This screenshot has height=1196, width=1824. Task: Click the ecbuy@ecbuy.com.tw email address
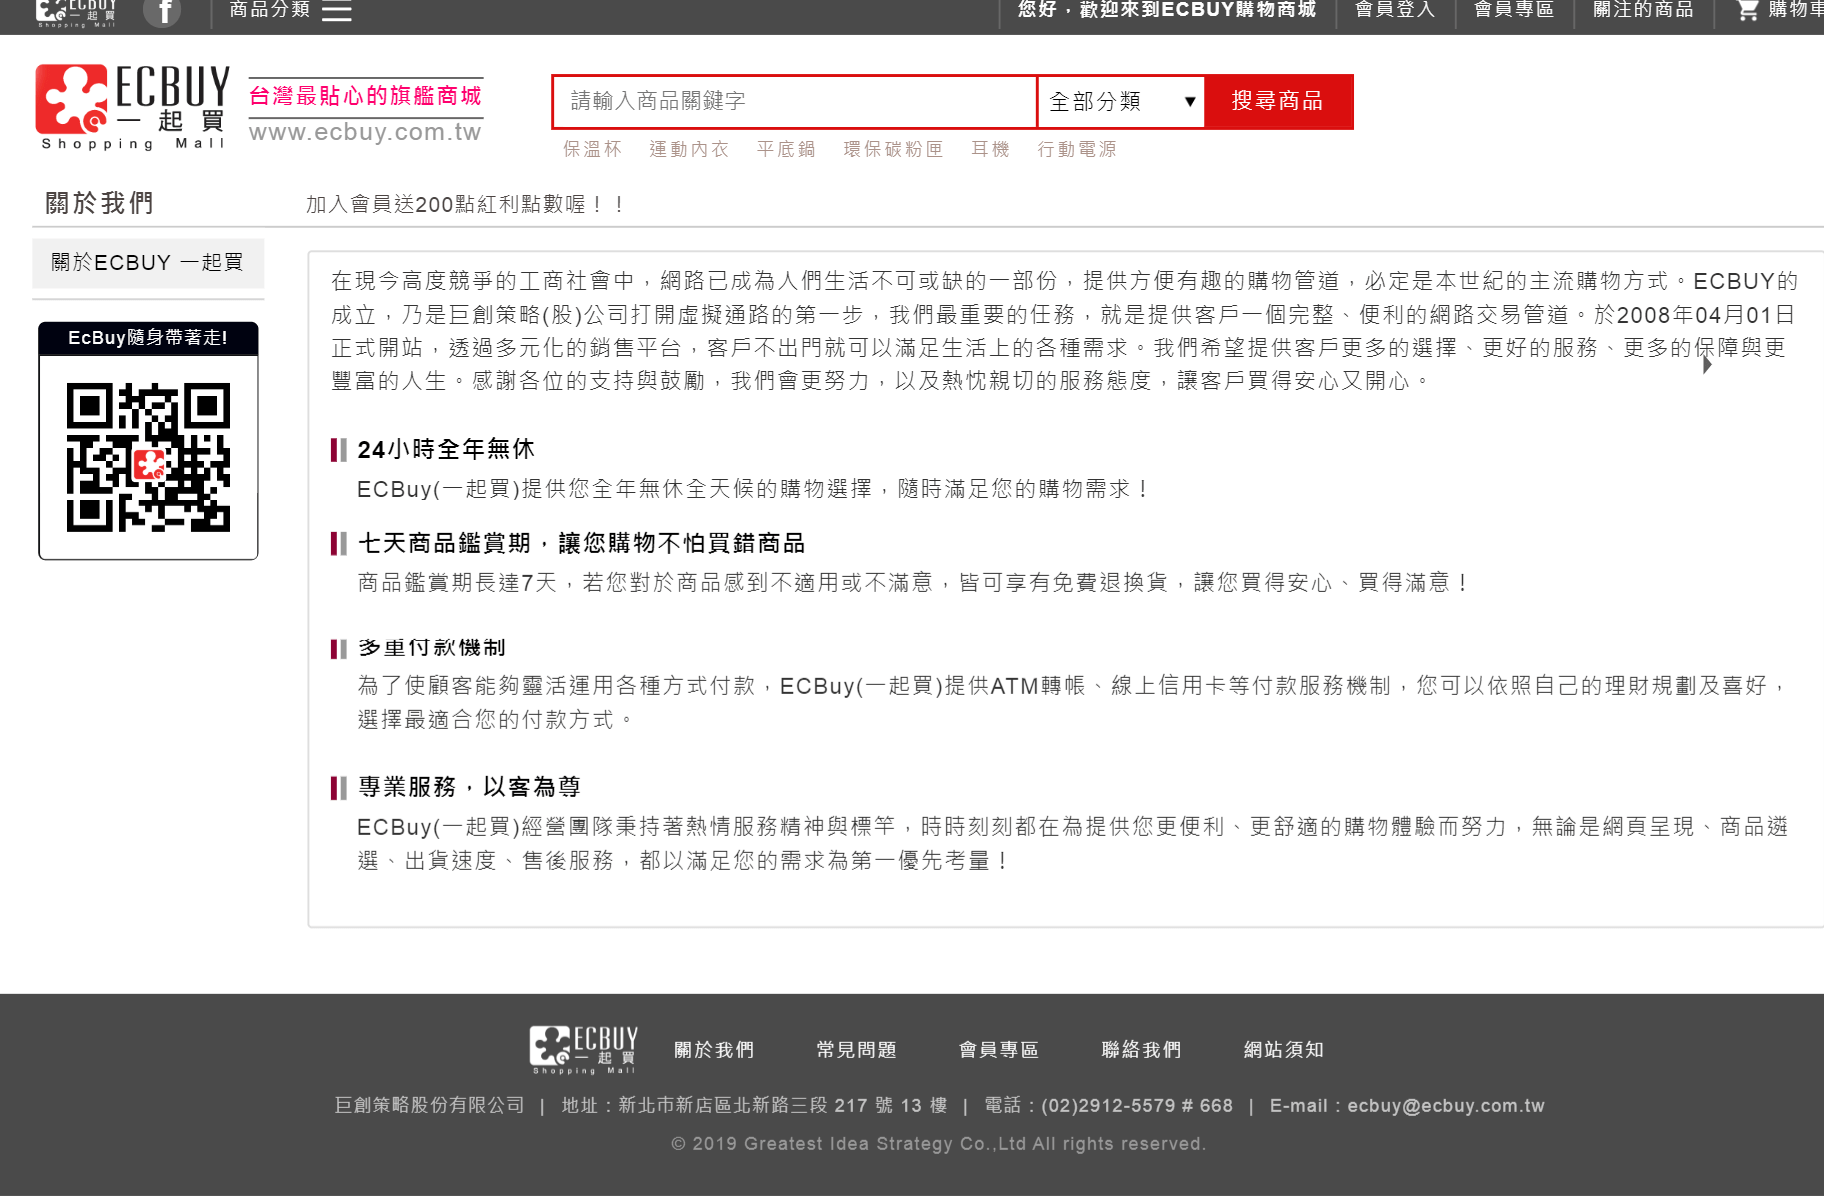[1446, 1106]
